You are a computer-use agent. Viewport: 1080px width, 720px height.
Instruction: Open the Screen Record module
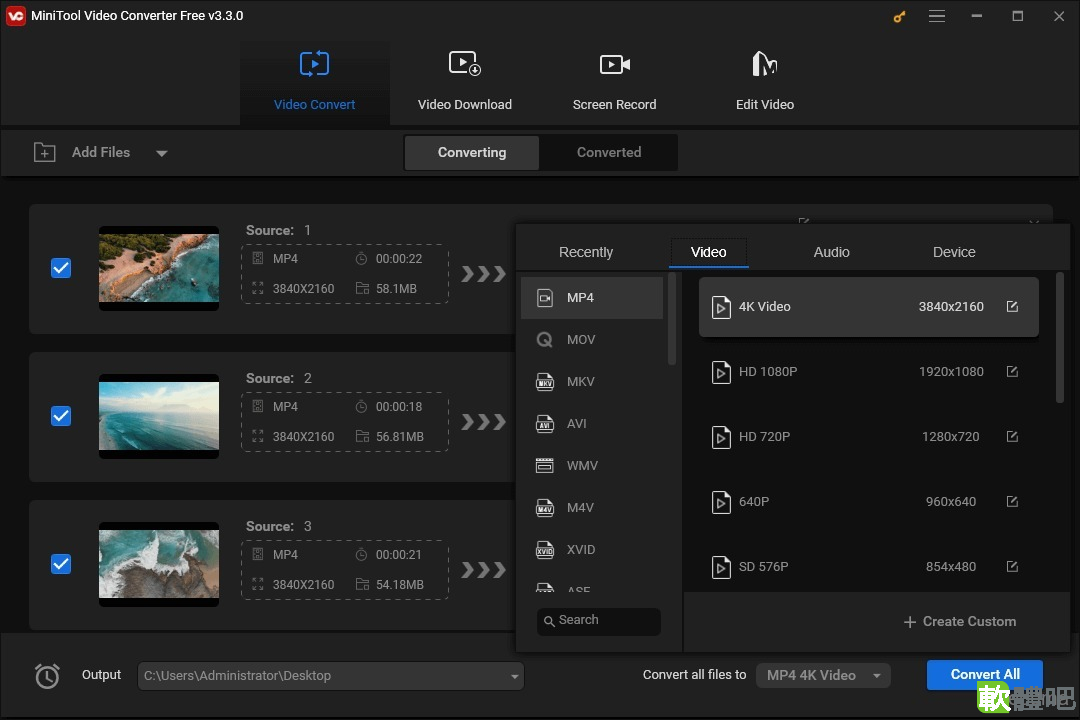click(614, 81)
